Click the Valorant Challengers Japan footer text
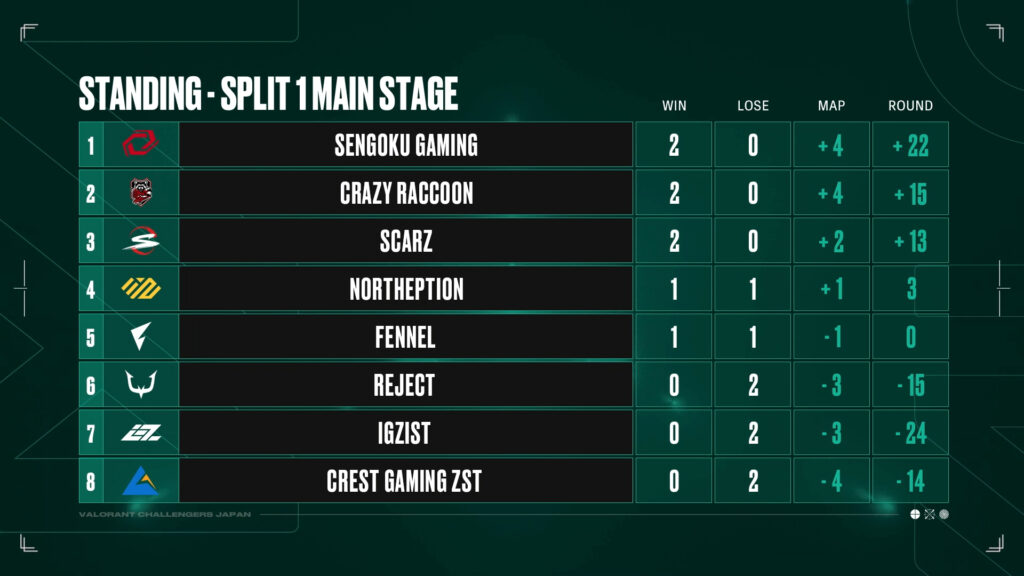 click(x=165, y=515)
